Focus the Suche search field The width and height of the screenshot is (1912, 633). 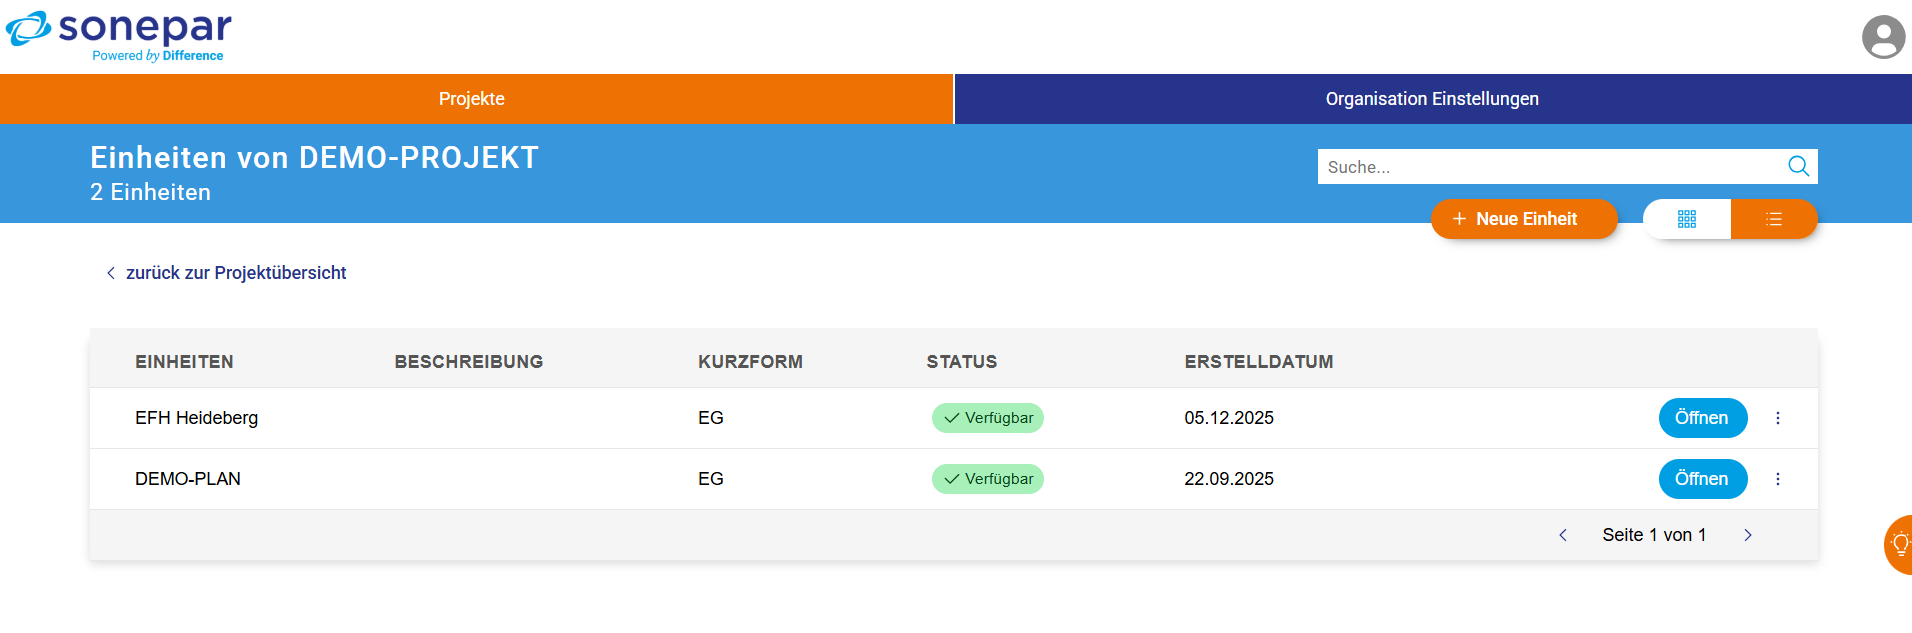coord(1550,167)
